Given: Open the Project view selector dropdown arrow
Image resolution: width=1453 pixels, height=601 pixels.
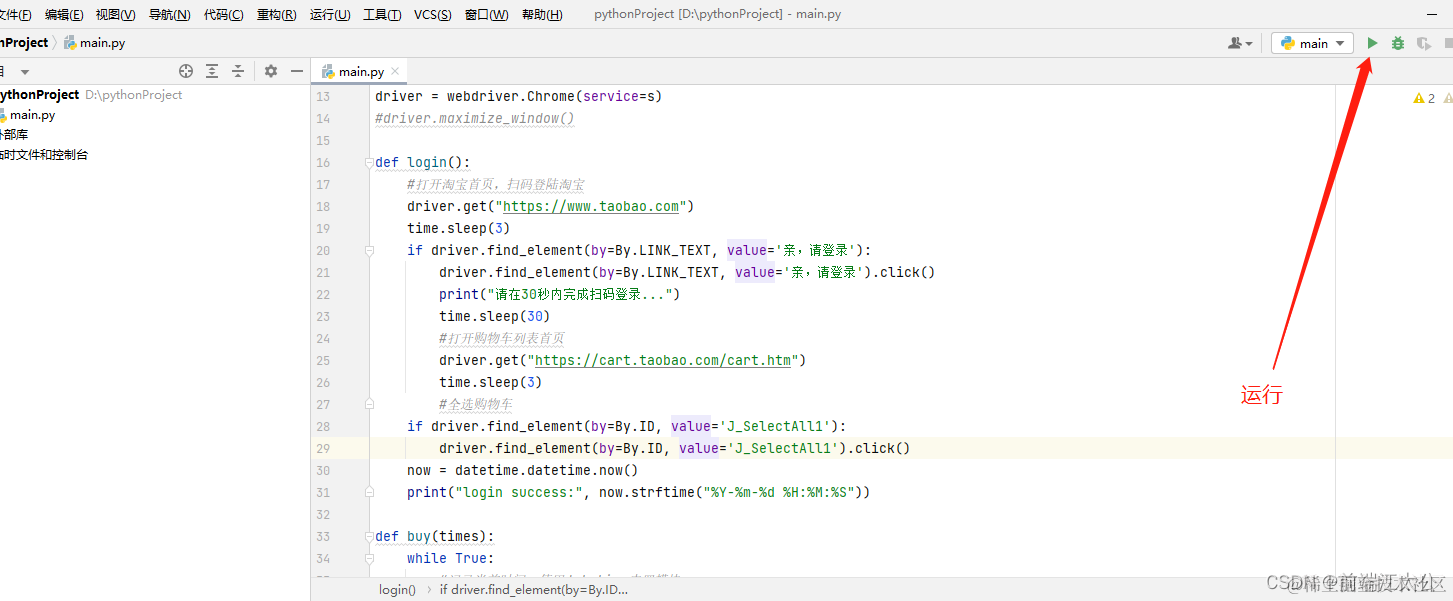Looking at the screenshot, I should (x=25, y=72).
